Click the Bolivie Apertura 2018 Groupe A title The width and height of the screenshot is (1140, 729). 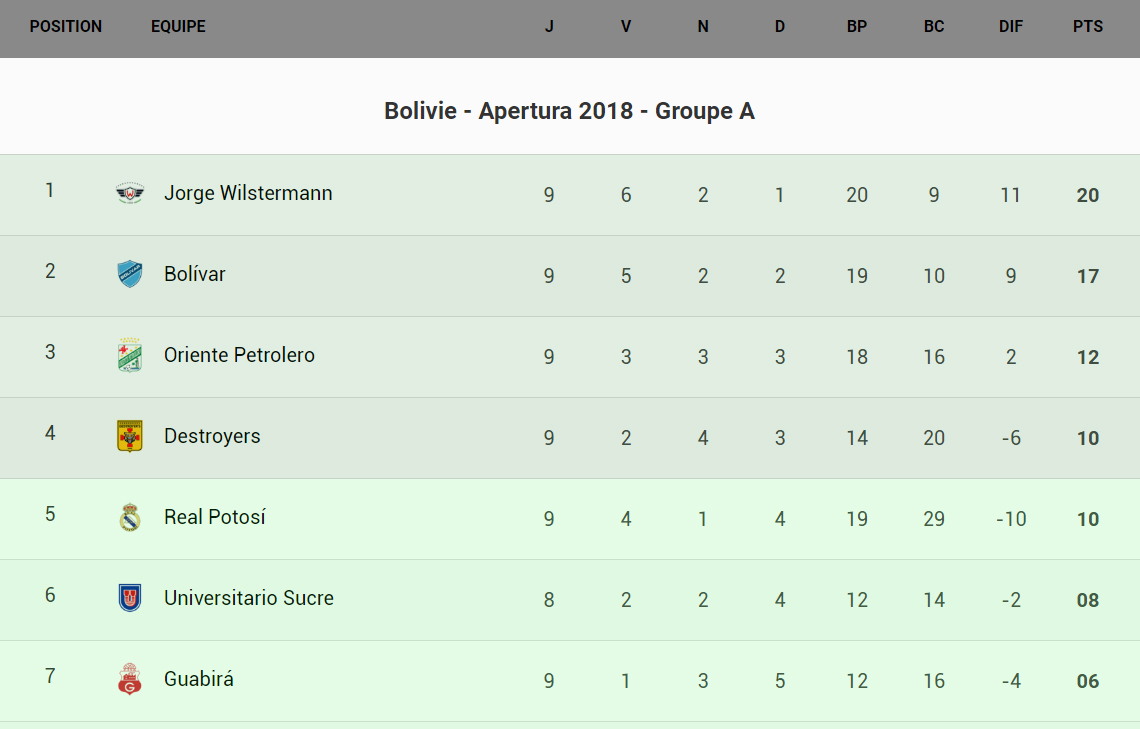pos(569,111)
